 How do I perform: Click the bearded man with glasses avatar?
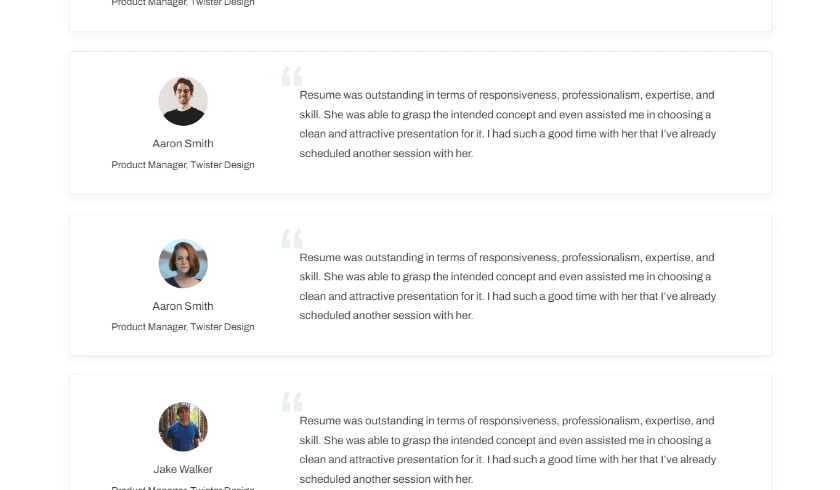pyautogui.click(x=183, y=101)
